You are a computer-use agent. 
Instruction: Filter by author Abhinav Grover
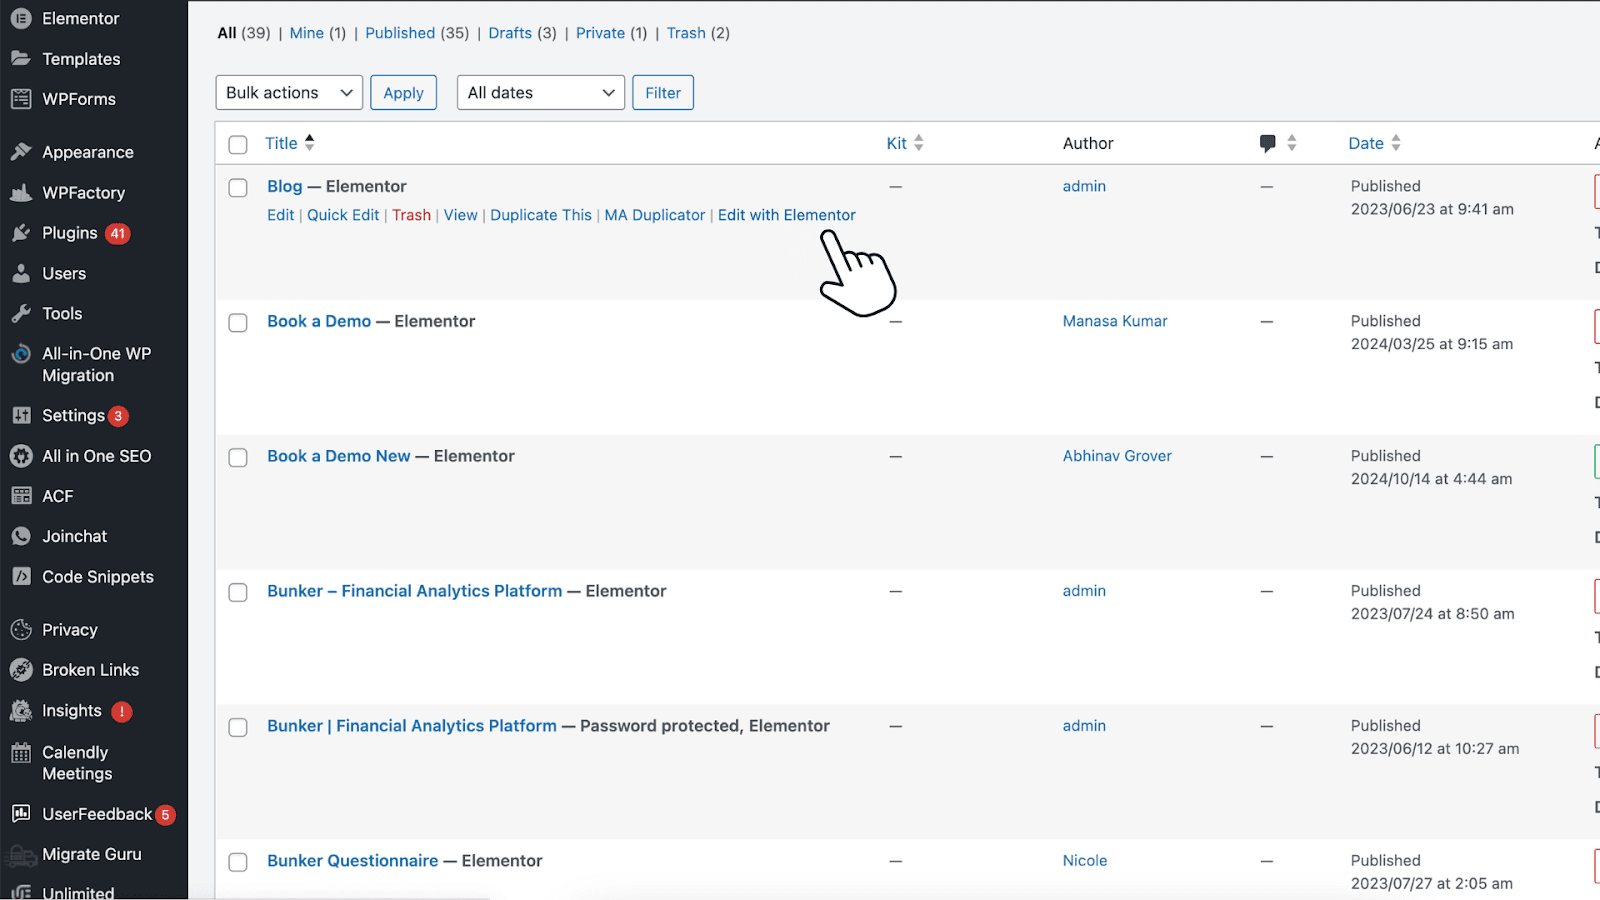click(x=1117, y=456)
